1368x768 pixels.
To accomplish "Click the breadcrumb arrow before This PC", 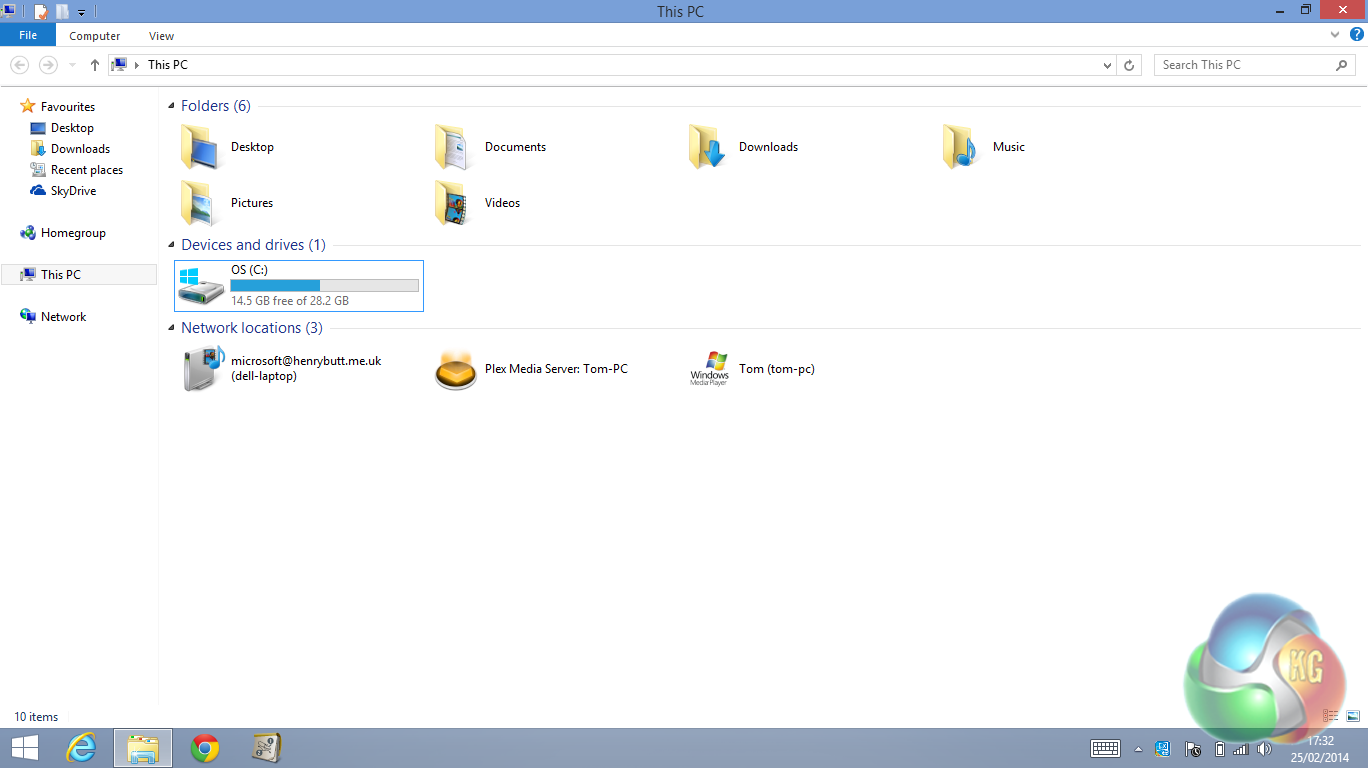I will coord(136,65).
